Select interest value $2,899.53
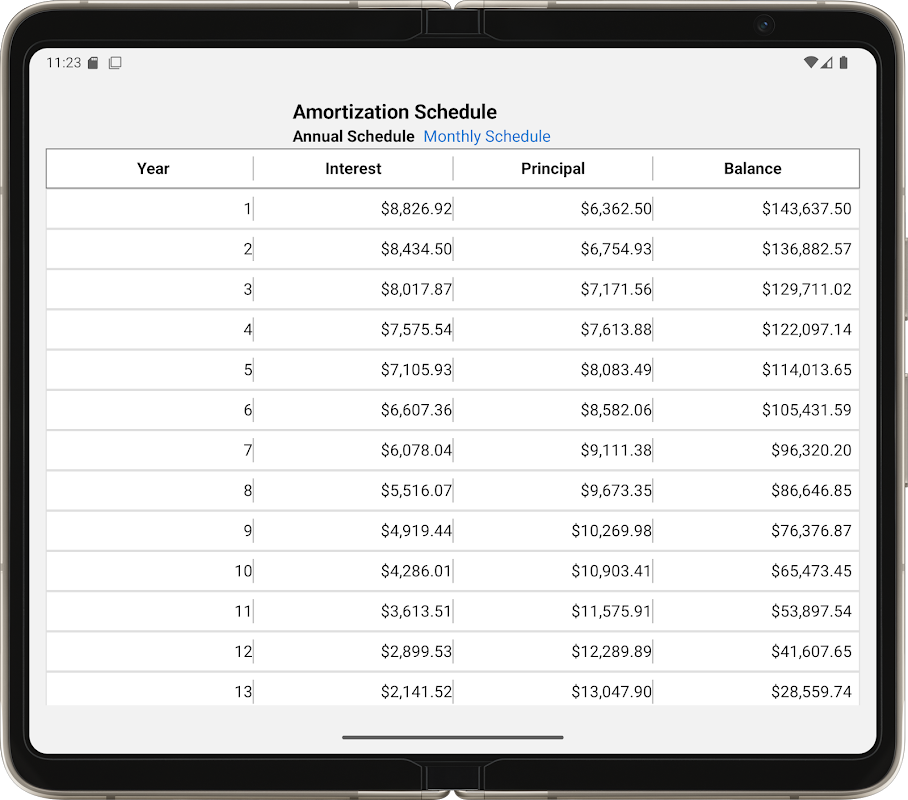This screenshot has width=908, height=800. (x=416, y=652)
